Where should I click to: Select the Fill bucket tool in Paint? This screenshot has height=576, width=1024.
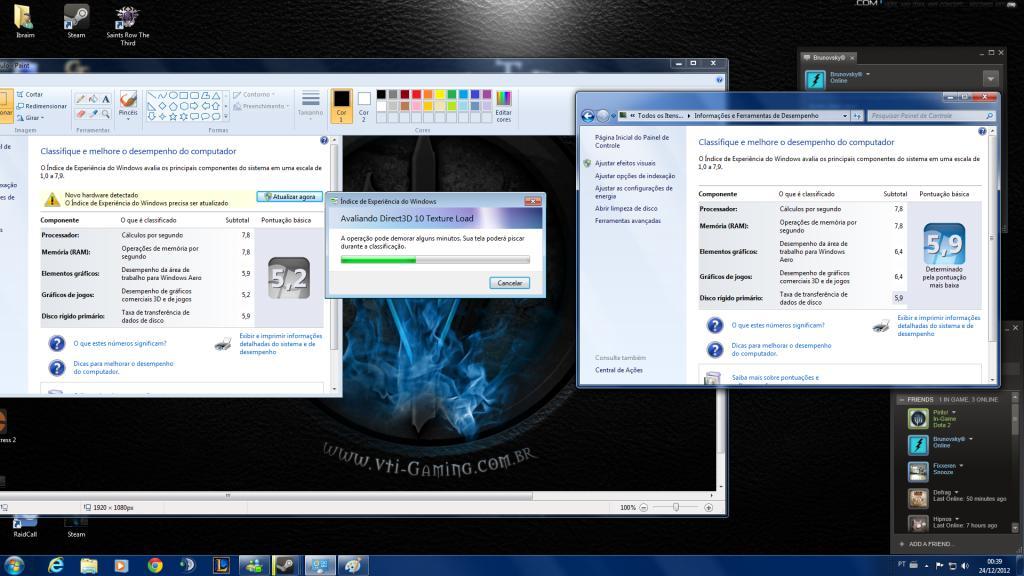tap(93, 99)
